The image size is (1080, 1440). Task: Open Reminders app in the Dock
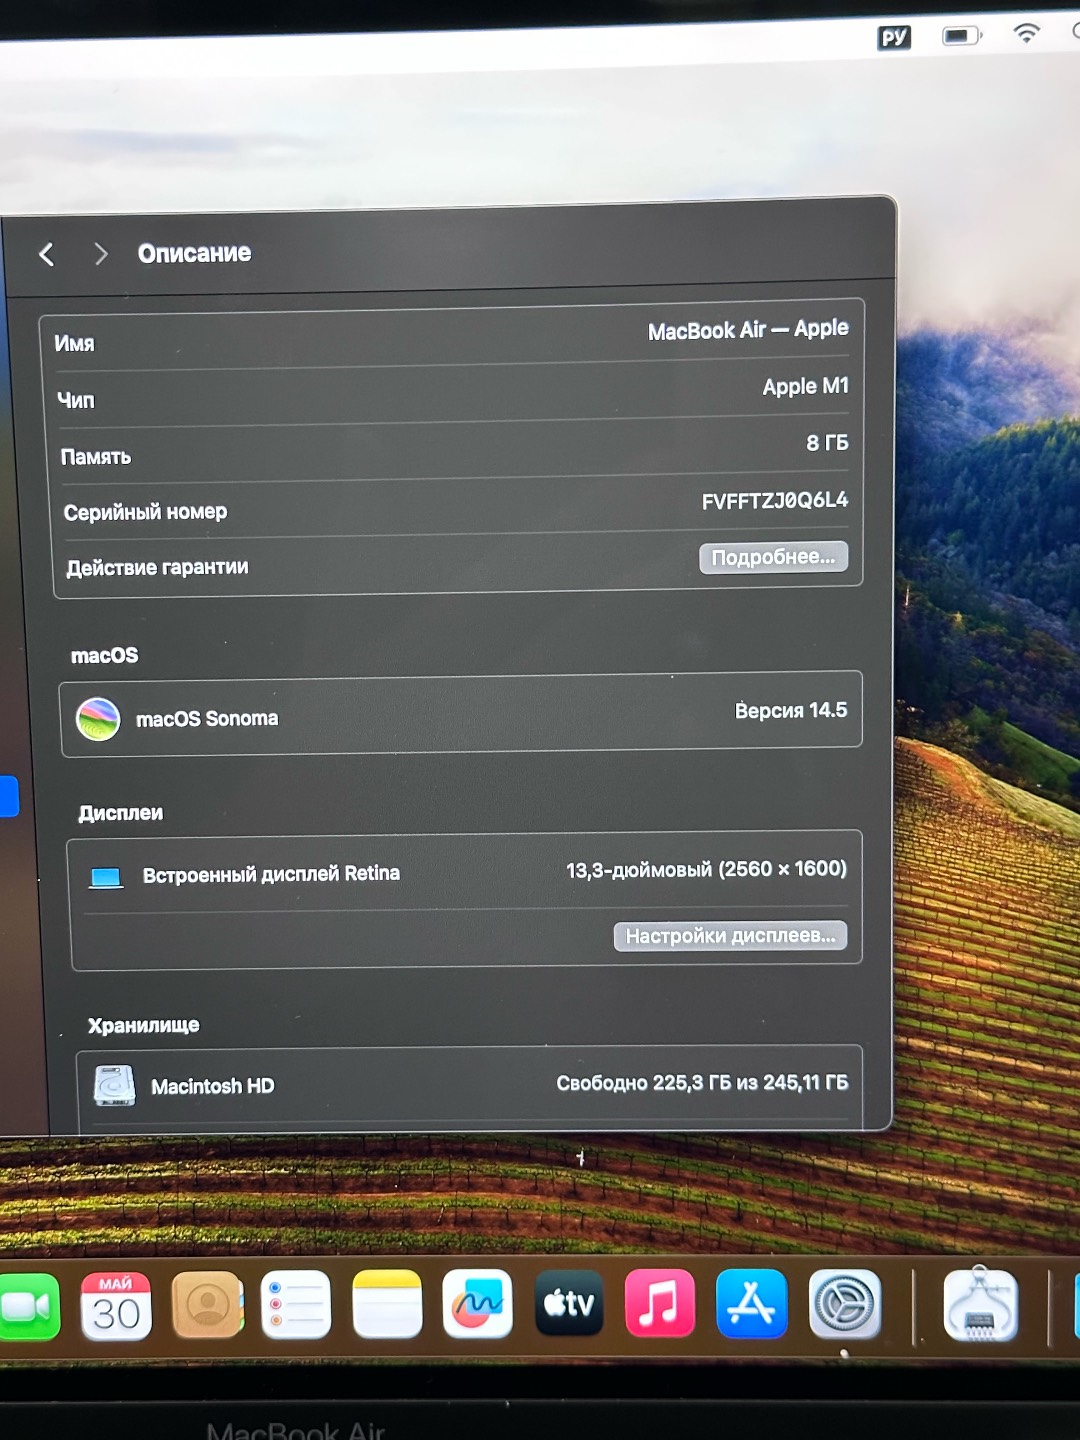(x=296, y=1304)
